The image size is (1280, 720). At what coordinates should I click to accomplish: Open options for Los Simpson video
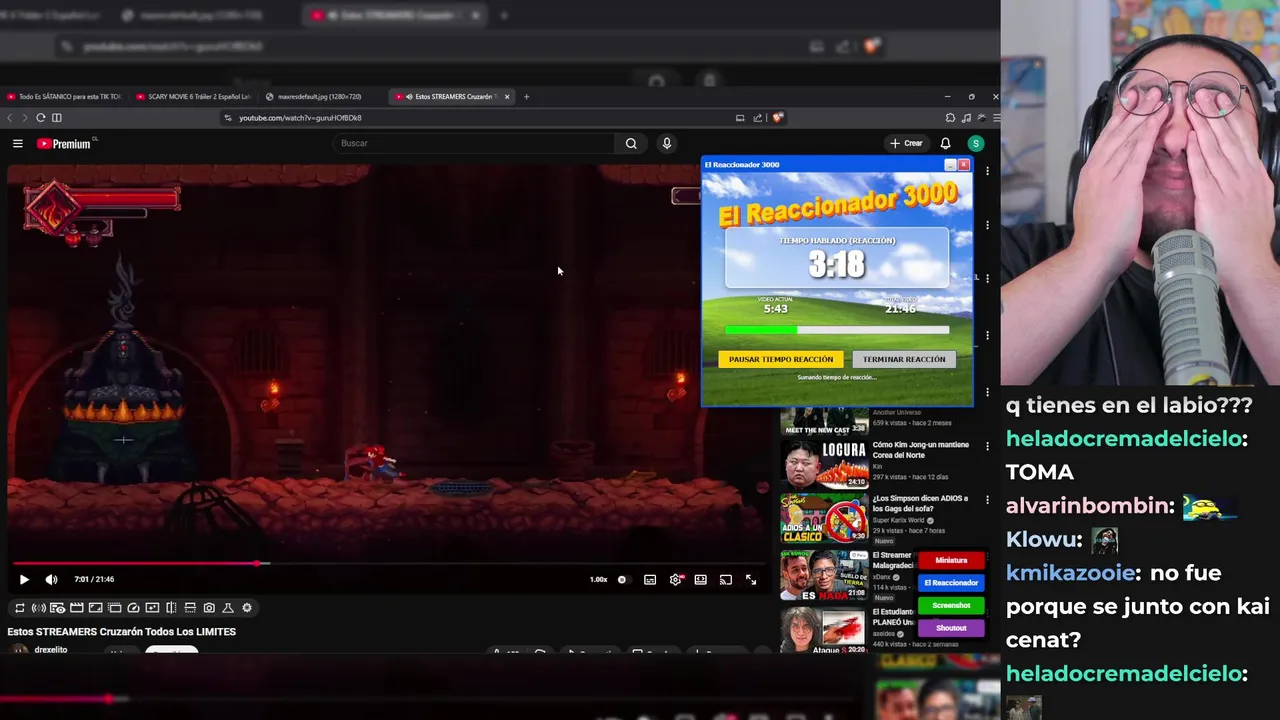tap(987, 500)
